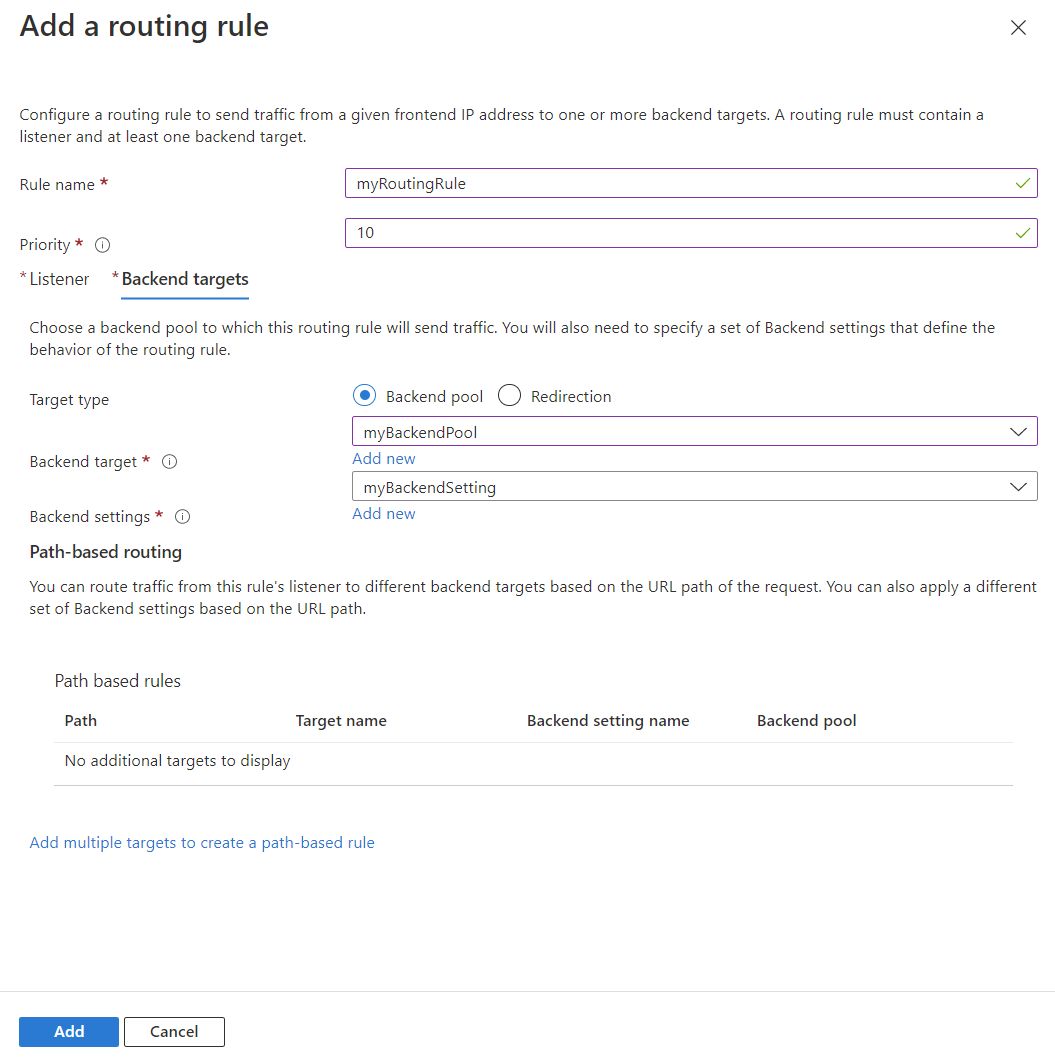Screen dimensions: 1055x1062
Task: Select the Redirection radio button
Action: [x=510, y=396]
